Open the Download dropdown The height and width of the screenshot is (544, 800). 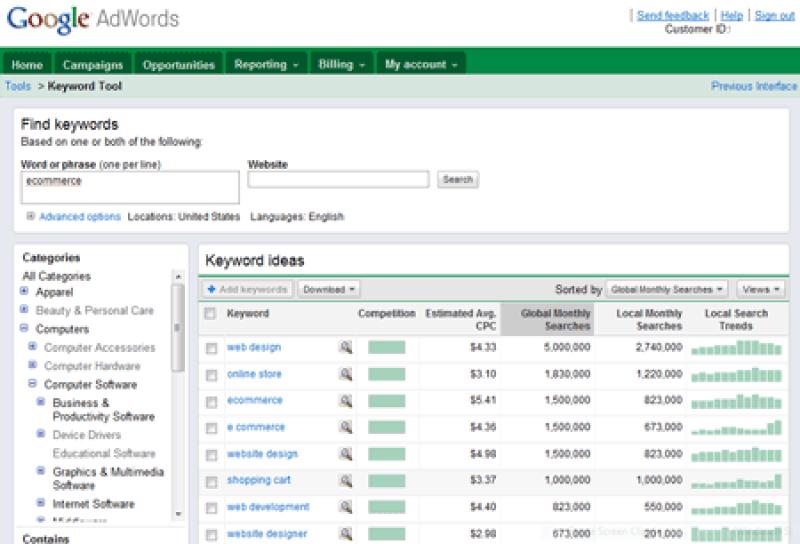pyautogui.click(x=329, y=290)
